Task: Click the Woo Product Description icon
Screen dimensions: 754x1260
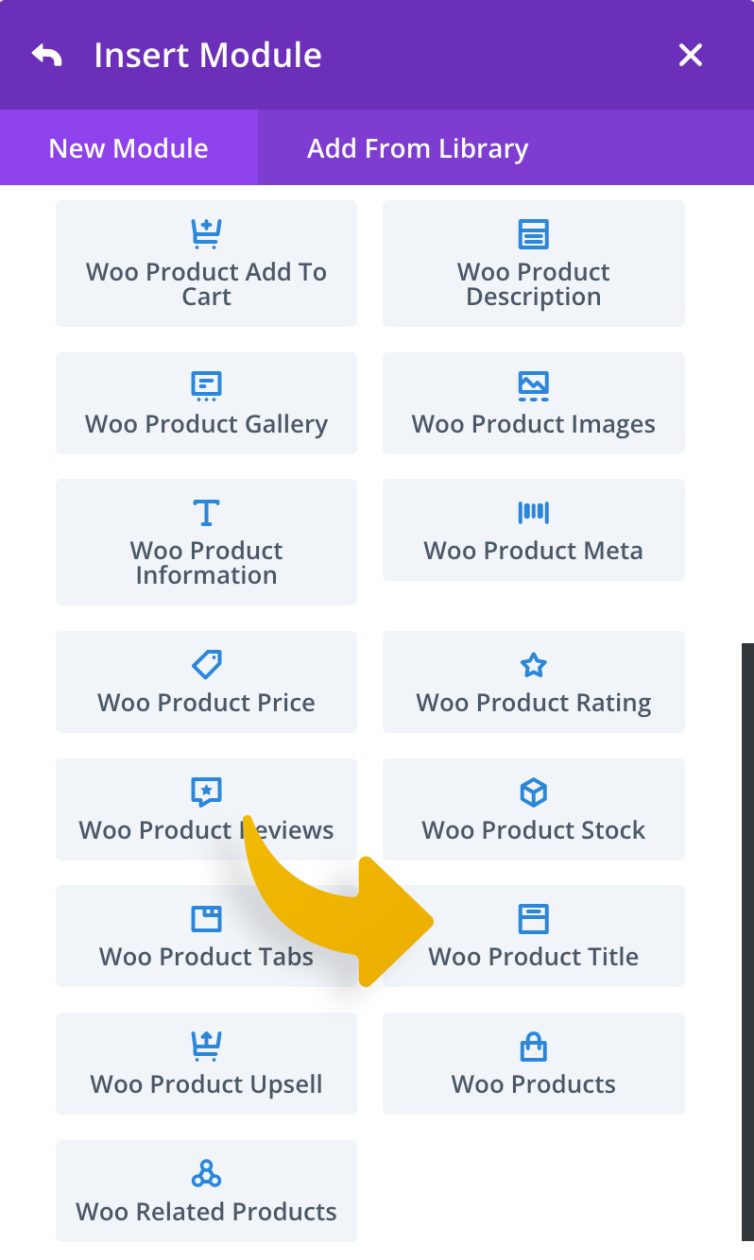Action: coord(533,234)
